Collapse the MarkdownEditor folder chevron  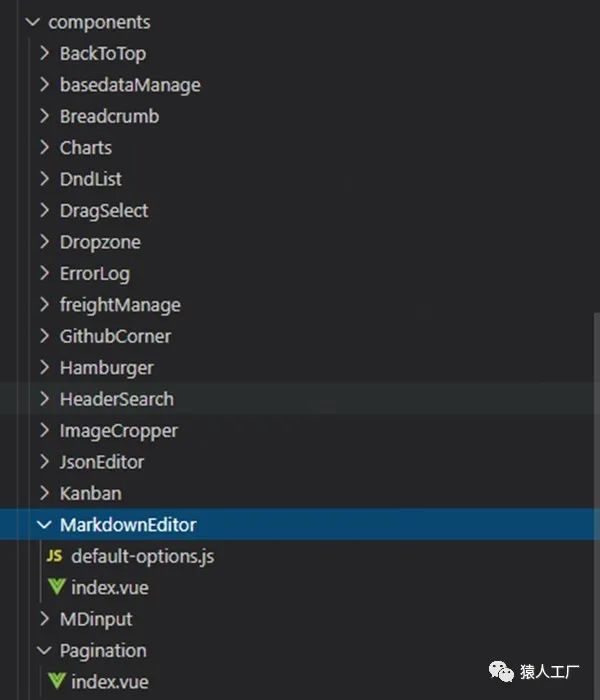44,524
